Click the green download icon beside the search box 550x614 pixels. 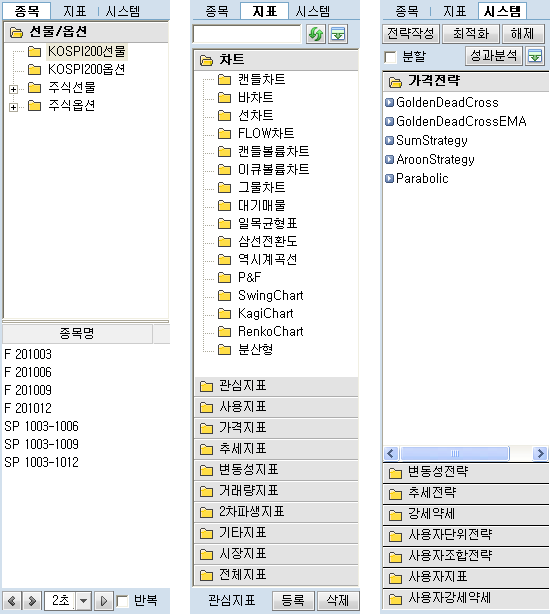tap(338, 34)
